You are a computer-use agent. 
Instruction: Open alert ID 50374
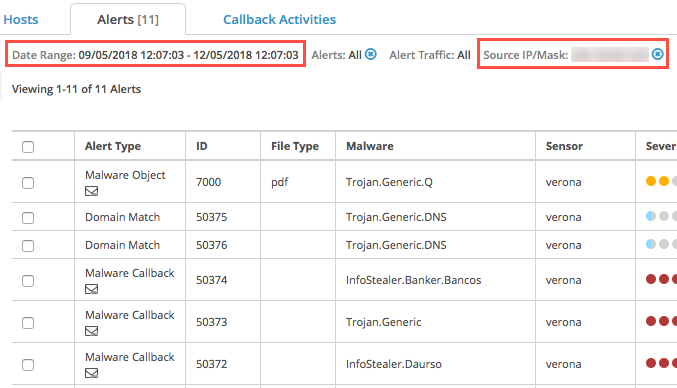pyautogui.click(x=212, y=280)
